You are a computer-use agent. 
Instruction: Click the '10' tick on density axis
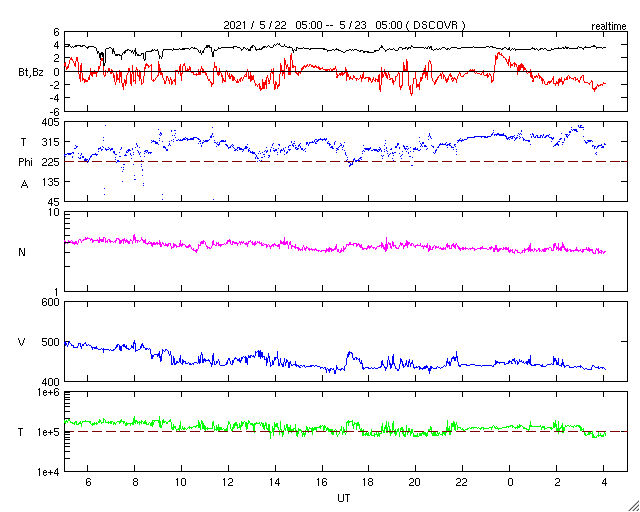pyautogui.click(x=54, y=213)
